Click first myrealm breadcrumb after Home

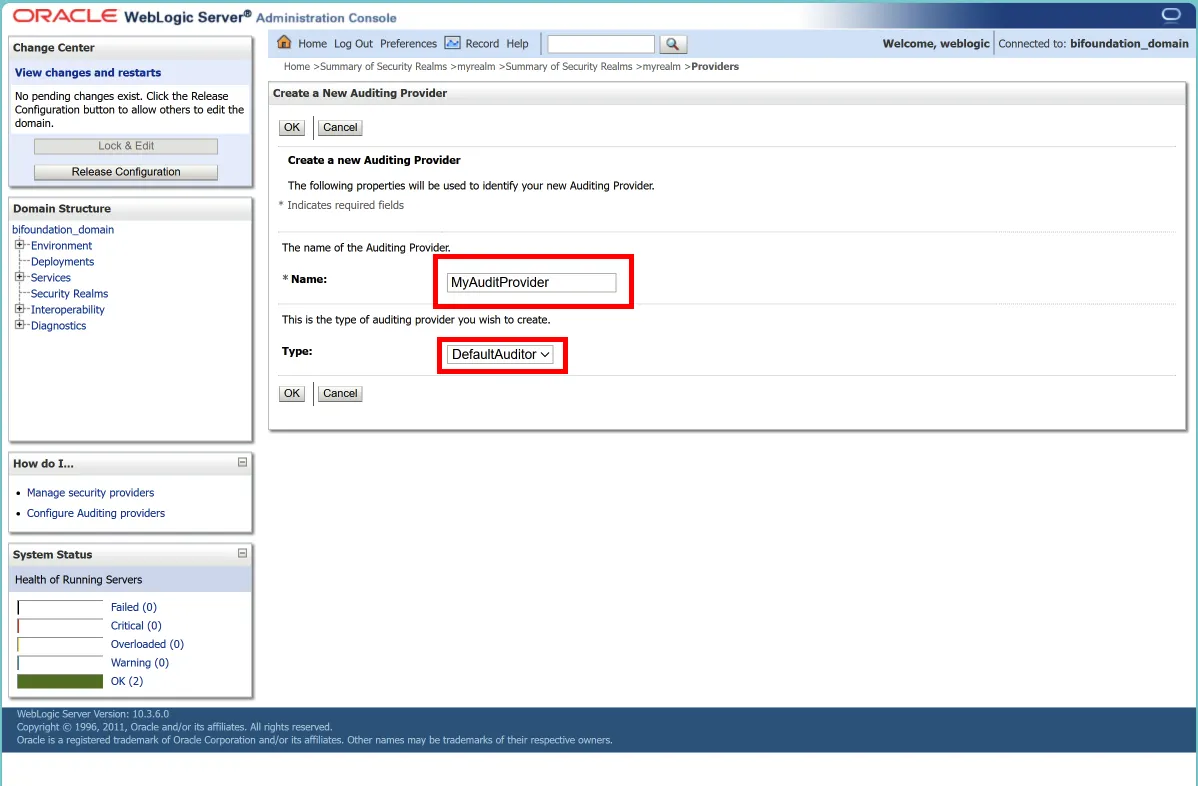coord(476,66)
